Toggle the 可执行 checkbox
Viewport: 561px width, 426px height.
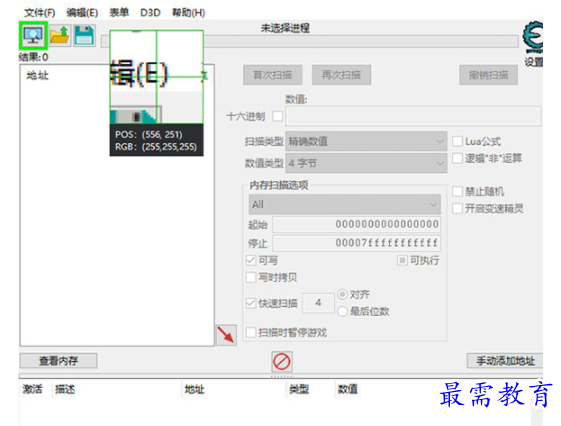pos(402,260)
